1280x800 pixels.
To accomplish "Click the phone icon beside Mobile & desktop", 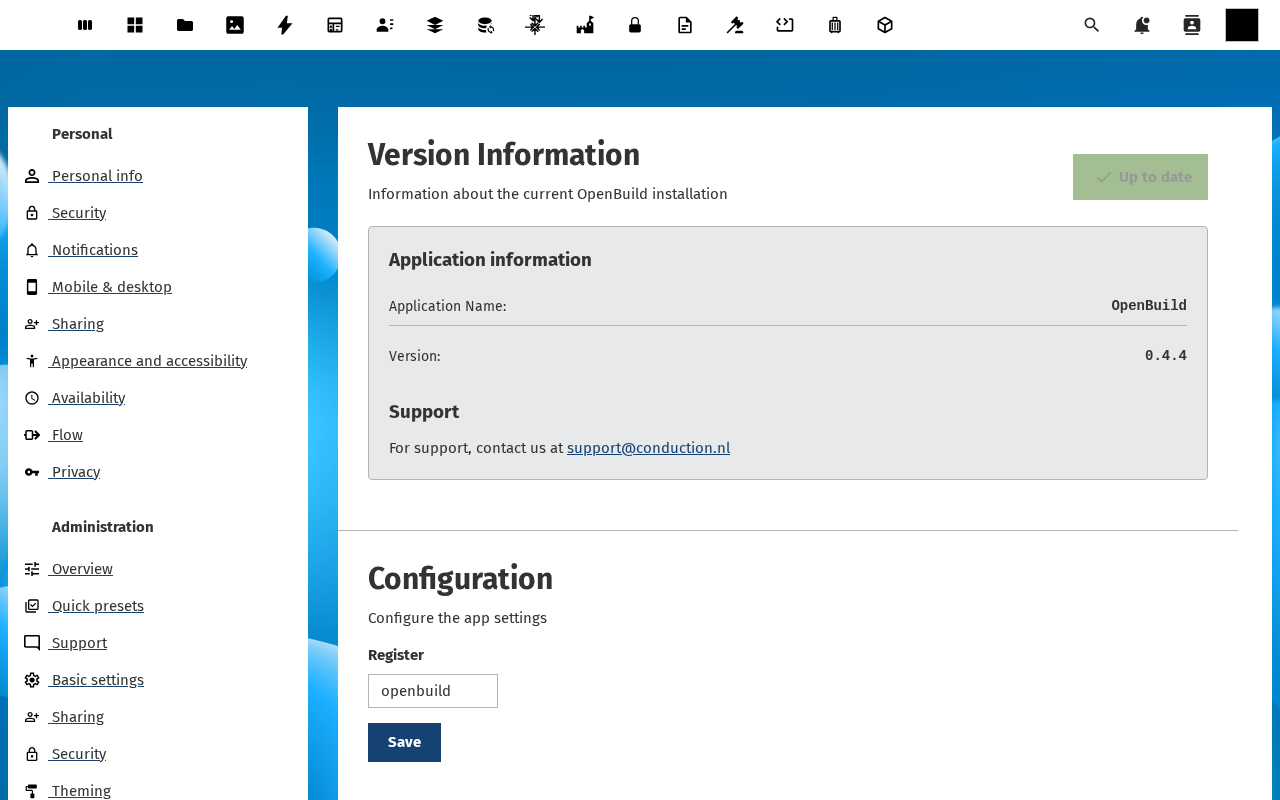I will coord(32,287).
